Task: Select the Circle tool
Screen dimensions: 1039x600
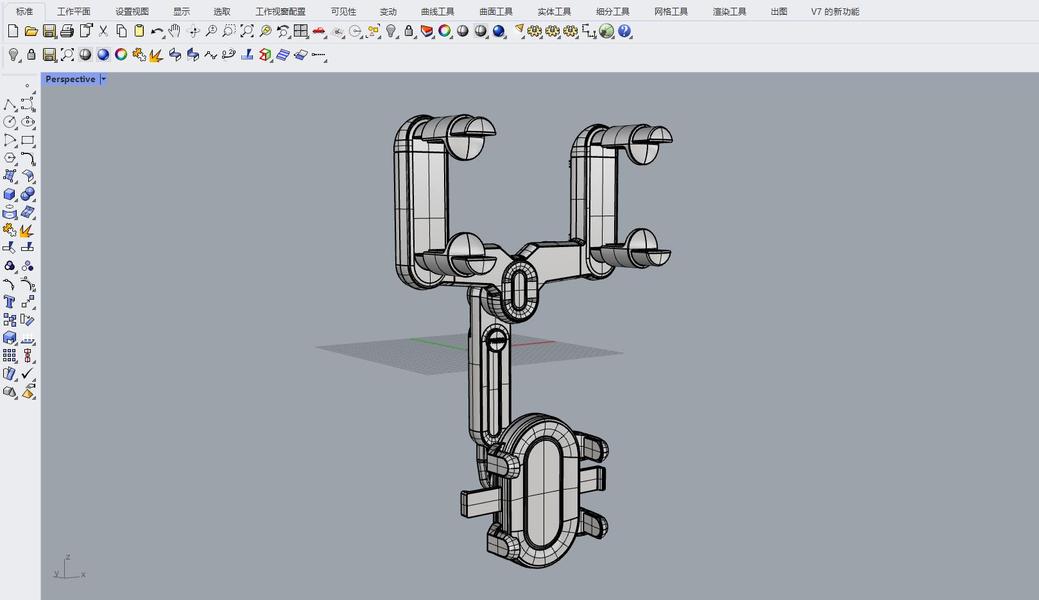Action: tap(9, 122)
